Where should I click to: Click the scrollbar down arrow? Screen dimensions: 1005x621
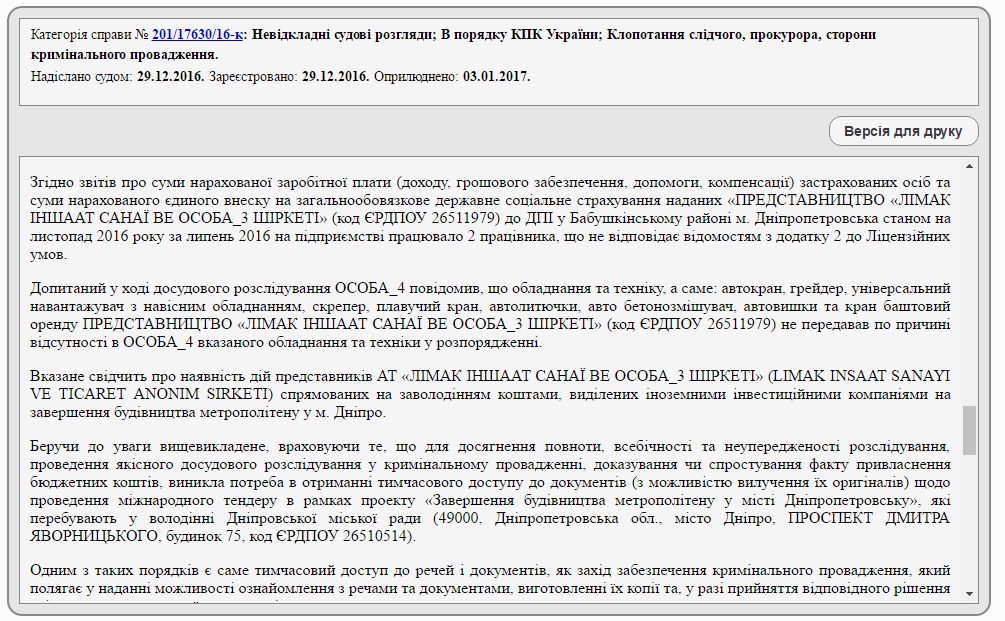(969, 594)
